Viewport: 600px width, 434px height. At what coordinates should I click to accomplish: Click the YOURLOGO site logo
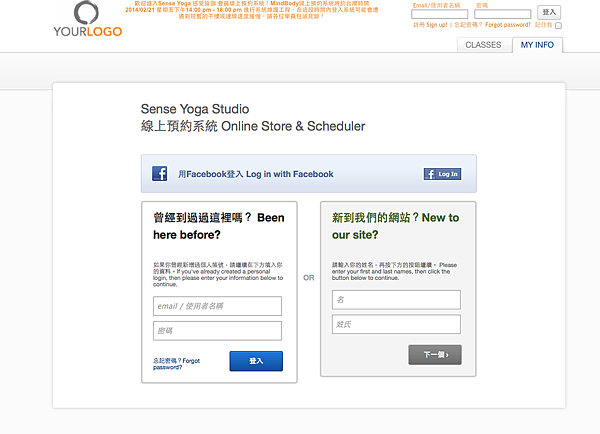(88, 19)
